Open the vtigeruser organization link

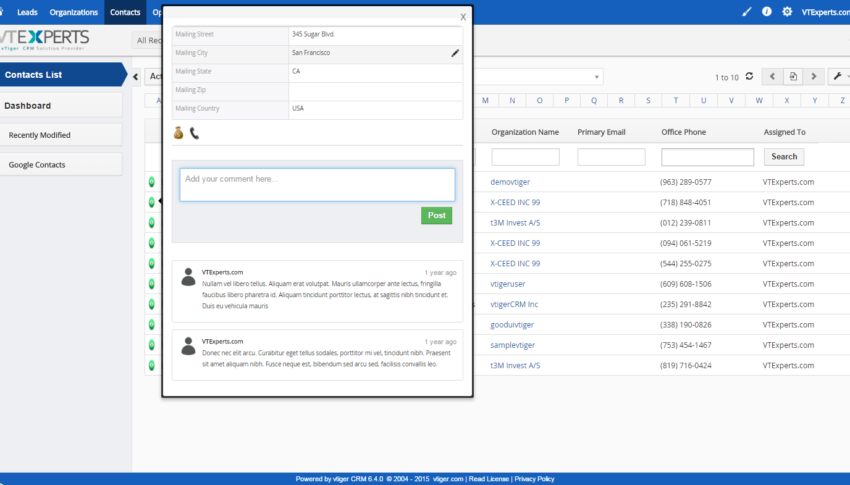[507, 284]
